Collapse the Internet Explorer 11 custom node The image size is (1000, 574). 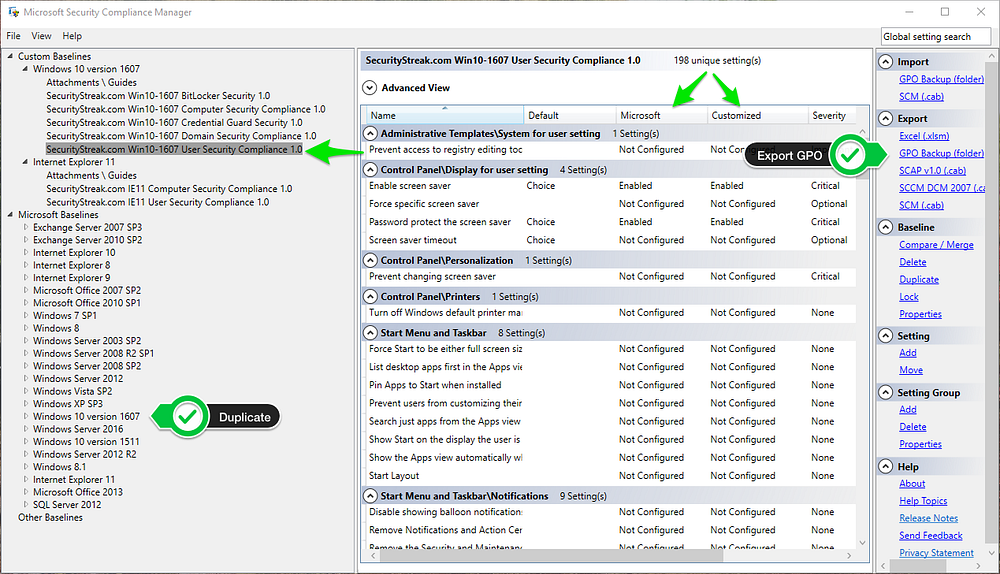tap(26, 162)
